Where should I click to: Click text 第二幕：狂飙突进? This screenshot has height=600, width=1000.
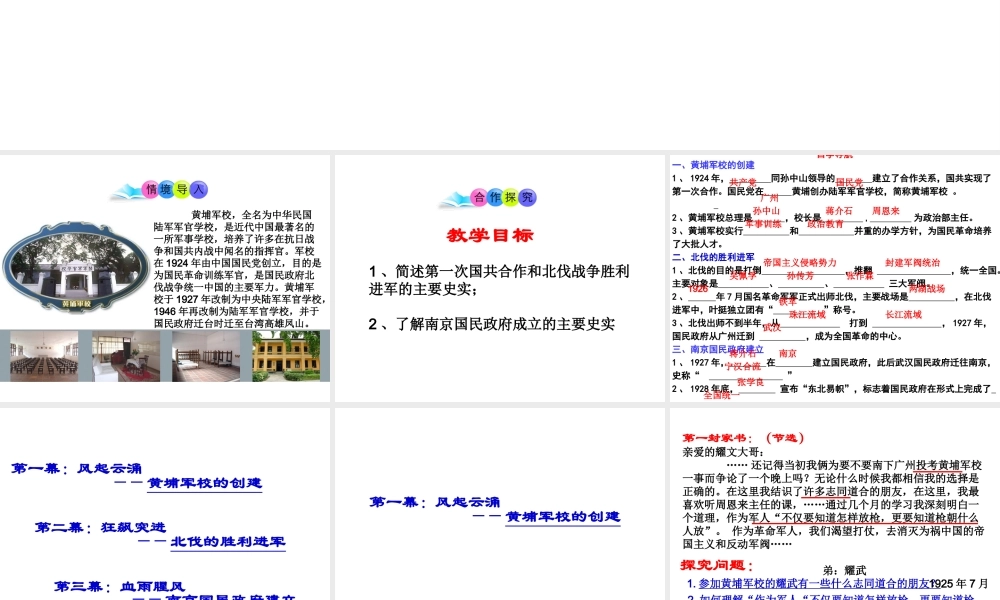click(x=101, y=527)
